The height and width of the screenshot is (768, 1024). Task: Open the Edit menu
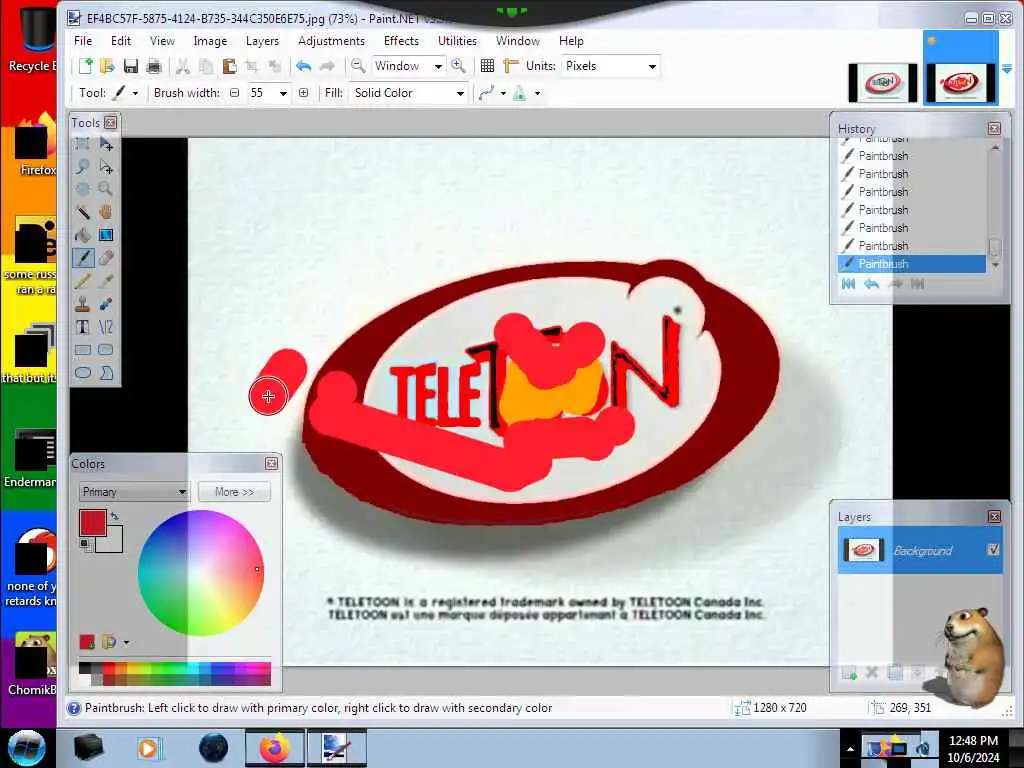point(121,40)
